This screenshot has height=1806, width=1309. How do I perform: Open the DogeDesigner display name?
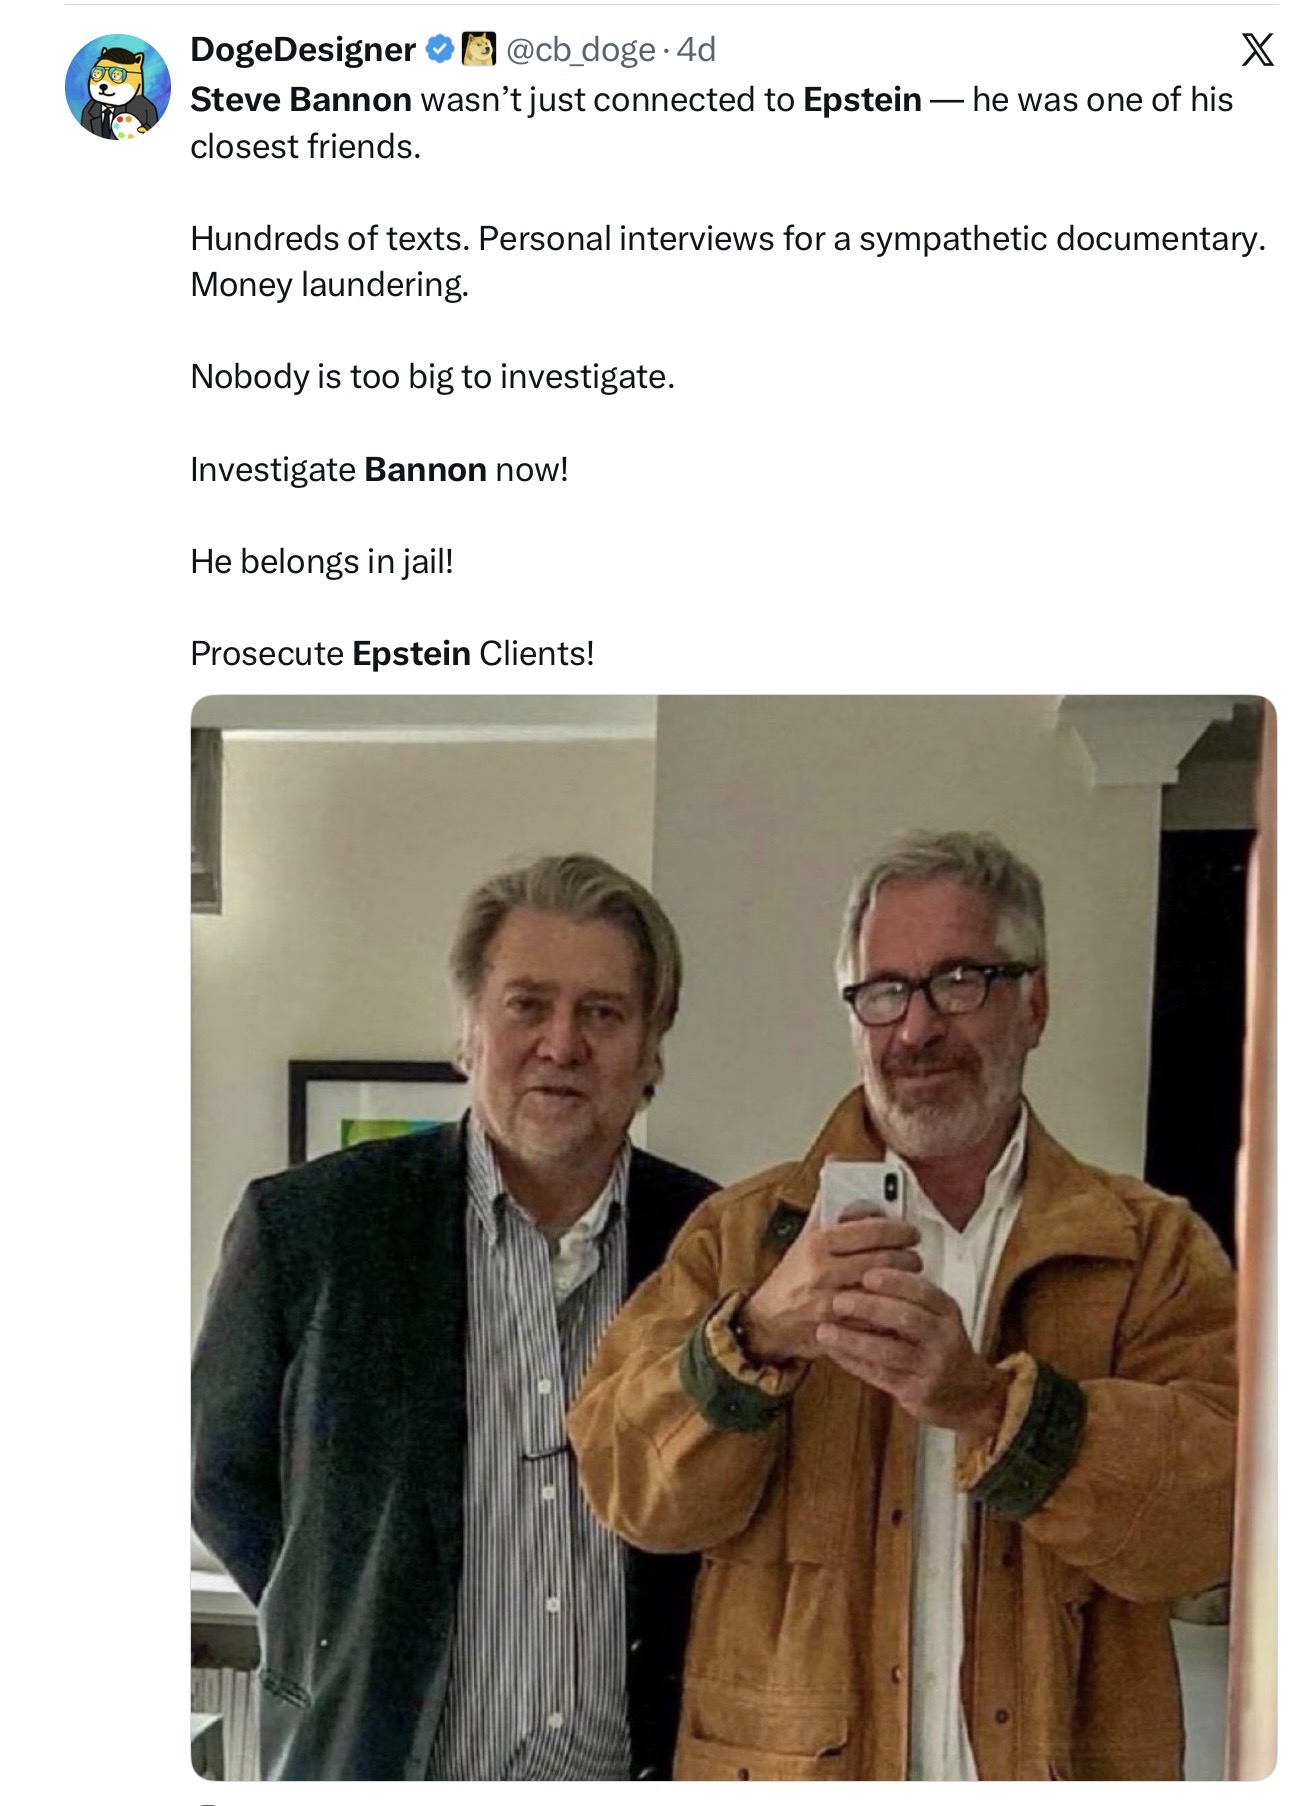pyautogui.click(x=303, y=49)
